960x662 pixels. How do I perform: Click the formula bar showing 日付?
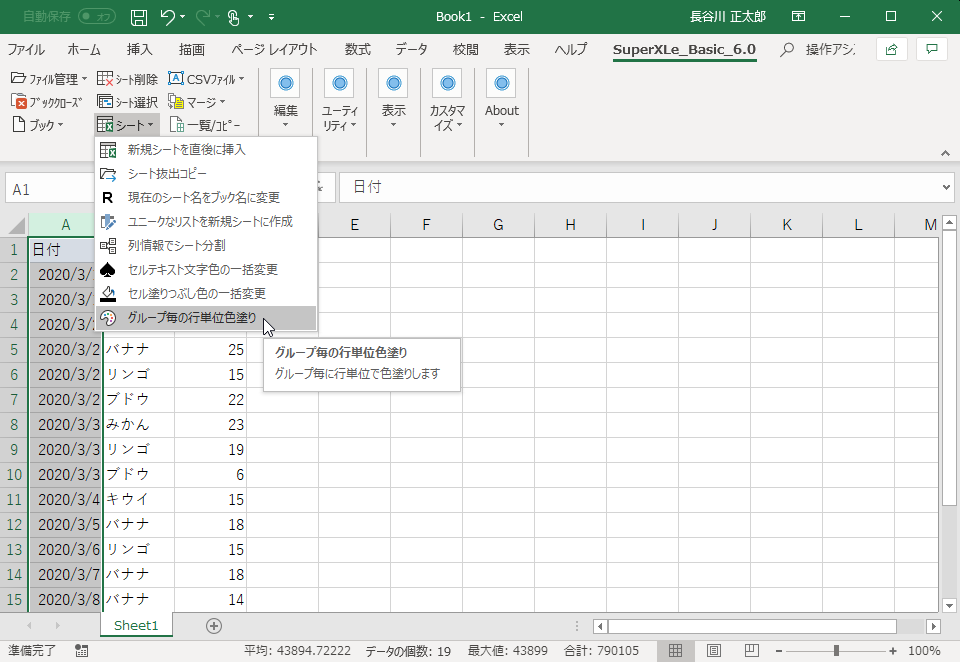(640, 187)
